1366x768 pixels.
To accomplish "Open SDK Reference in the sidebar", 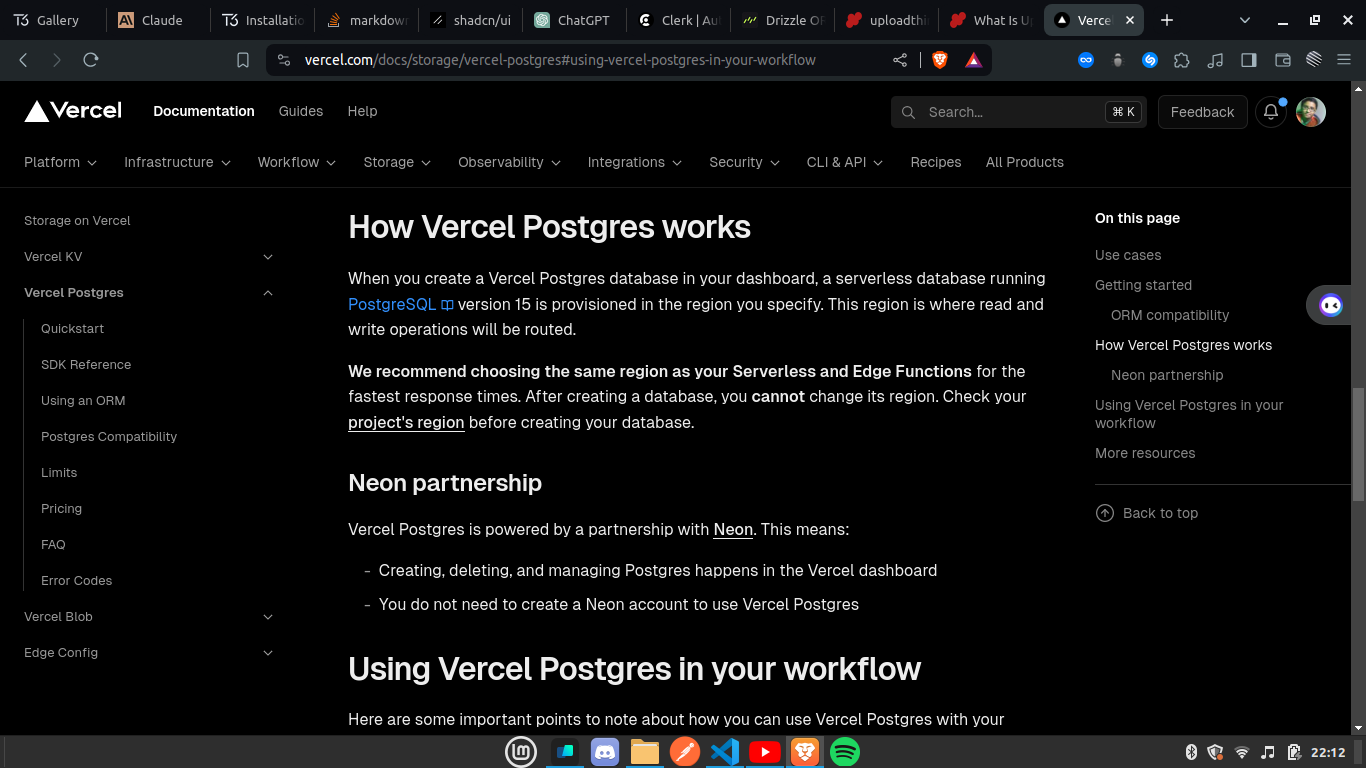I will click(86, 365).
